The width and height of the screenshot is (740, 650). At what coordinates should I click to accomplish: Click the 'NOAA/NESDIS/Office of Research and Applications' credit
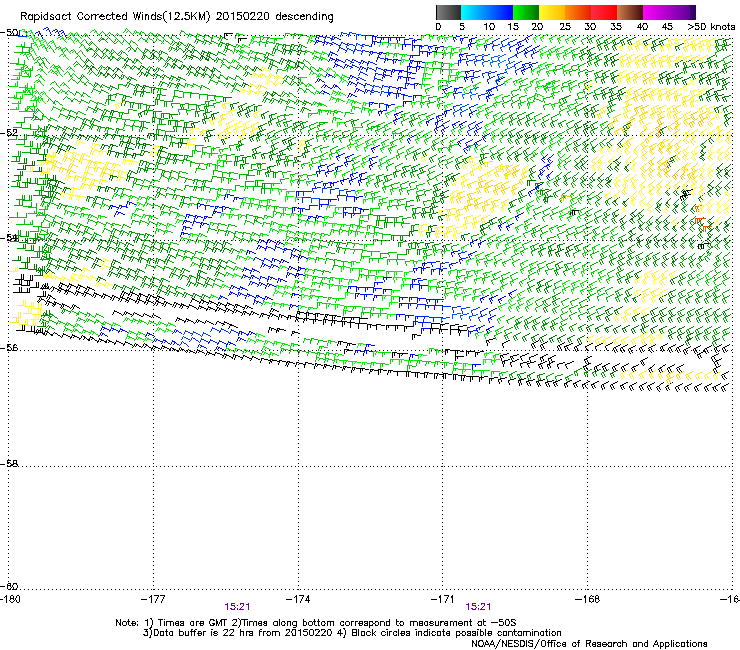(x=589, y=644)
